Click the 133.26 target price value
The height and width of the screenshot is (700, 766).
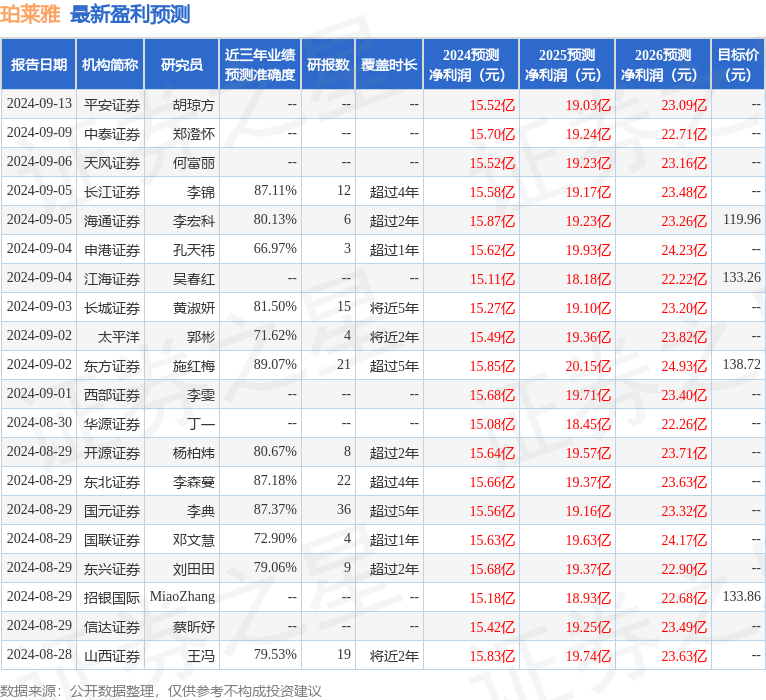742,277
